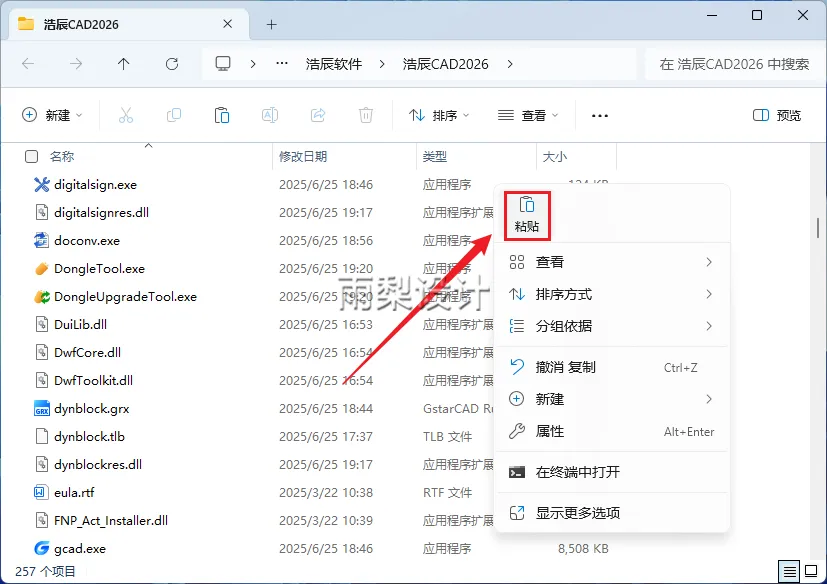Select DwfToolkit.dll file name
827x584 pixels.
[93, 380]
